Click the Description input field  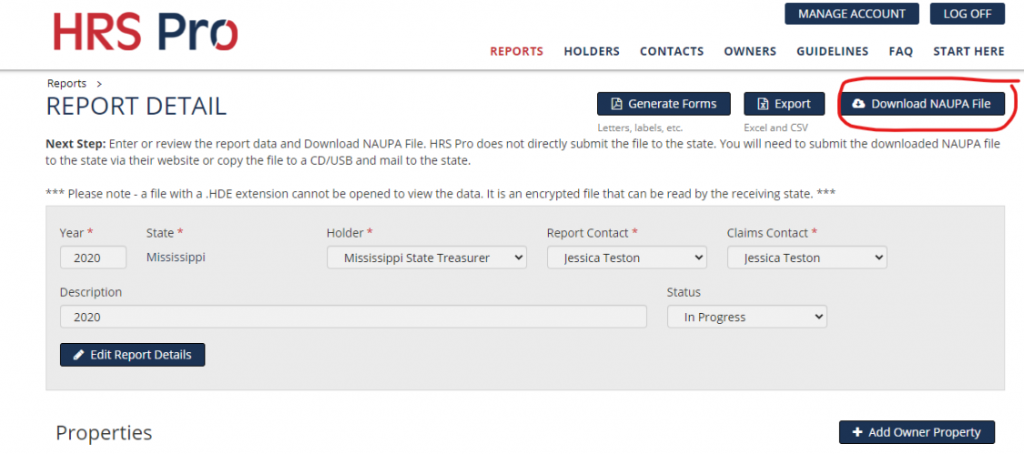click(353, 317)
